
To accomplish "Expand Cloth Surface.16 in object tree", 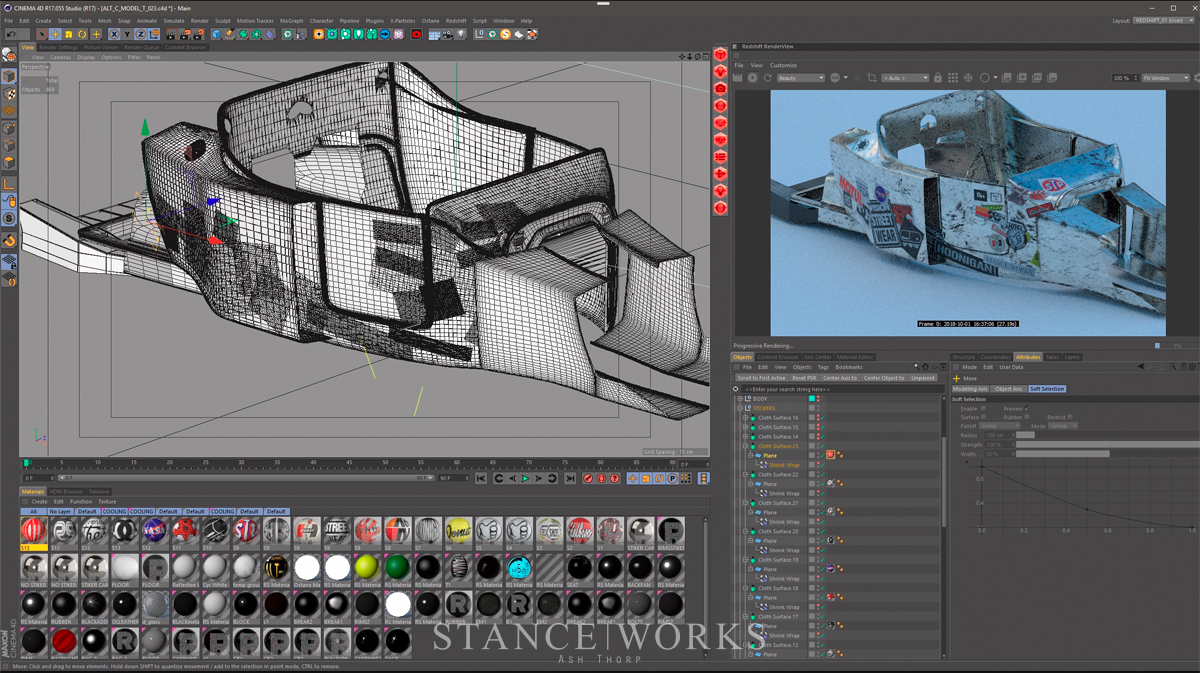I will pos(745,418).
